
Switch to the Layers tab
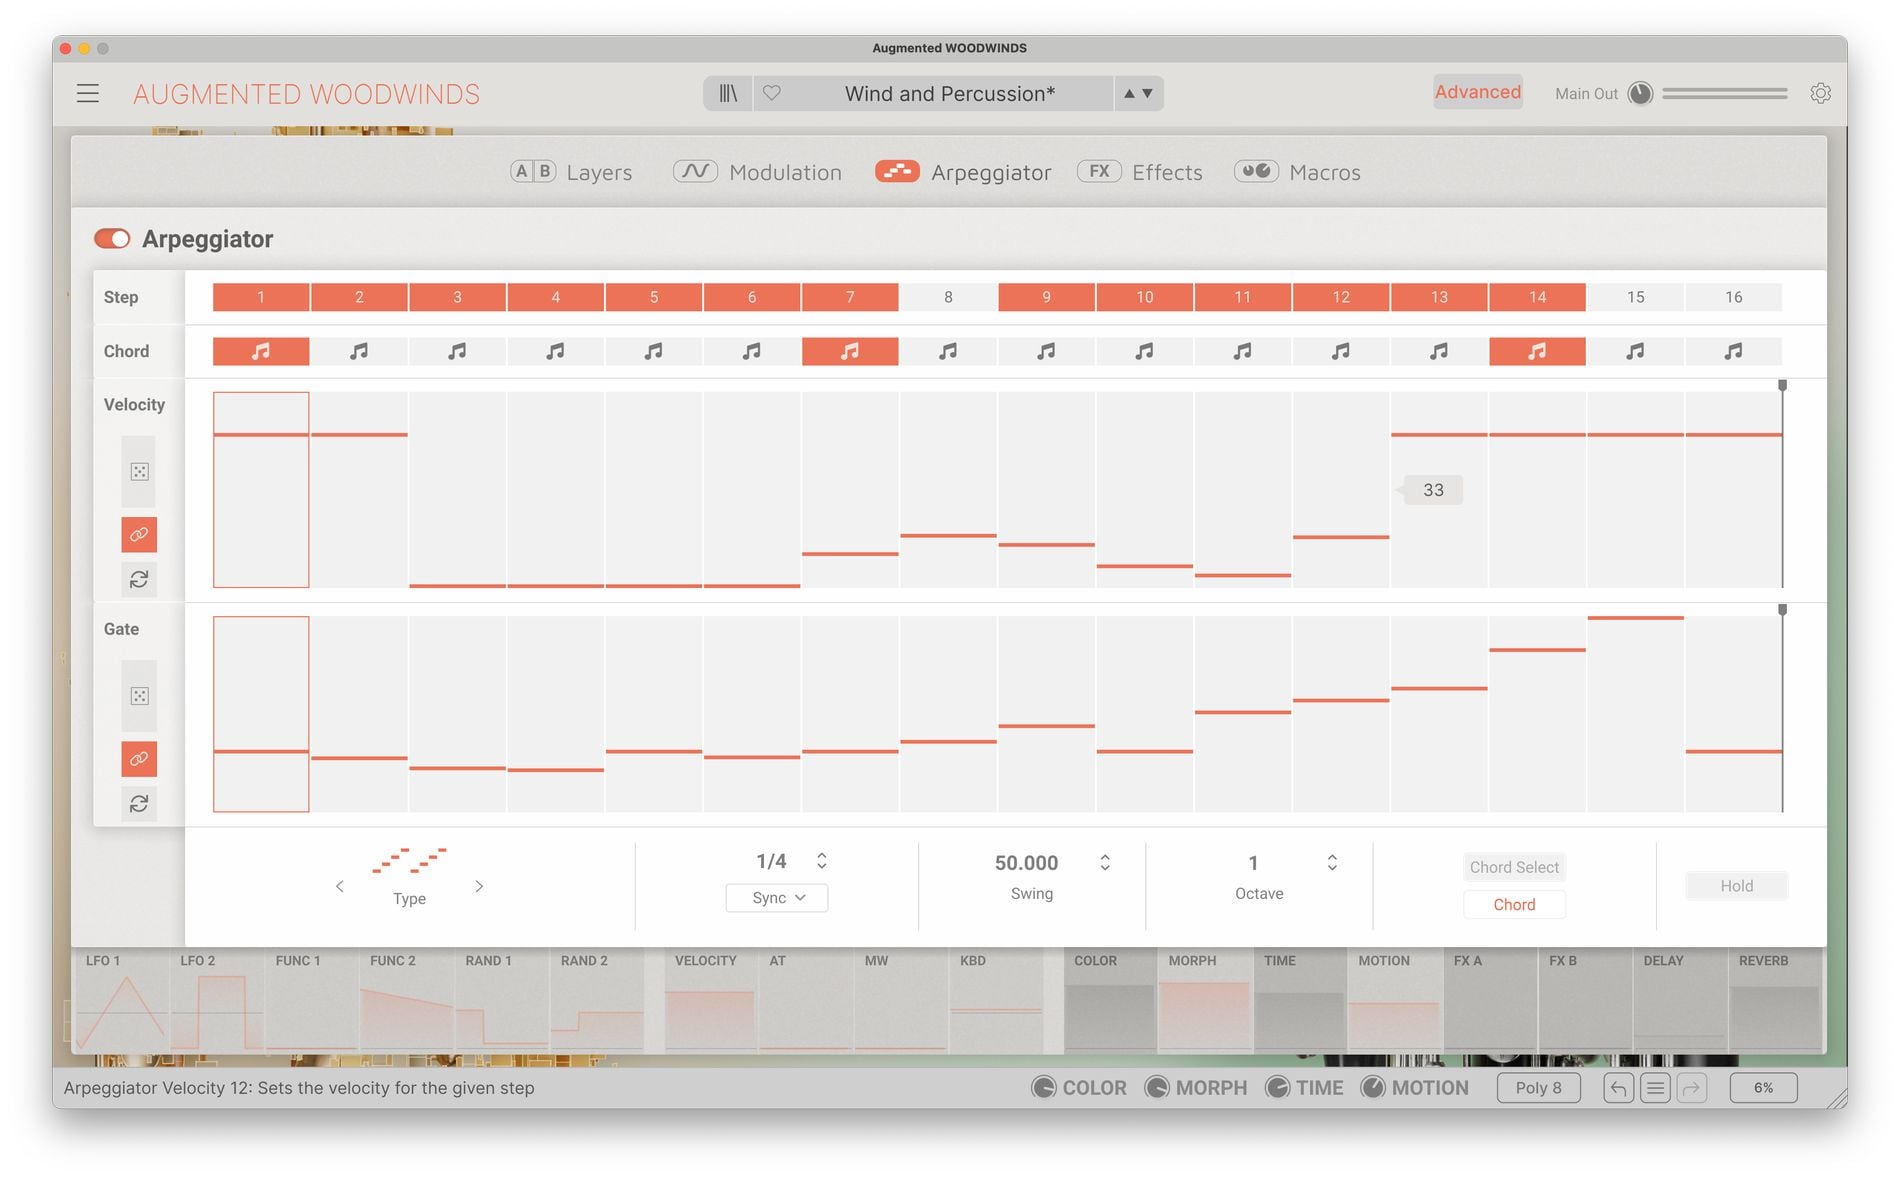point(571,172)
